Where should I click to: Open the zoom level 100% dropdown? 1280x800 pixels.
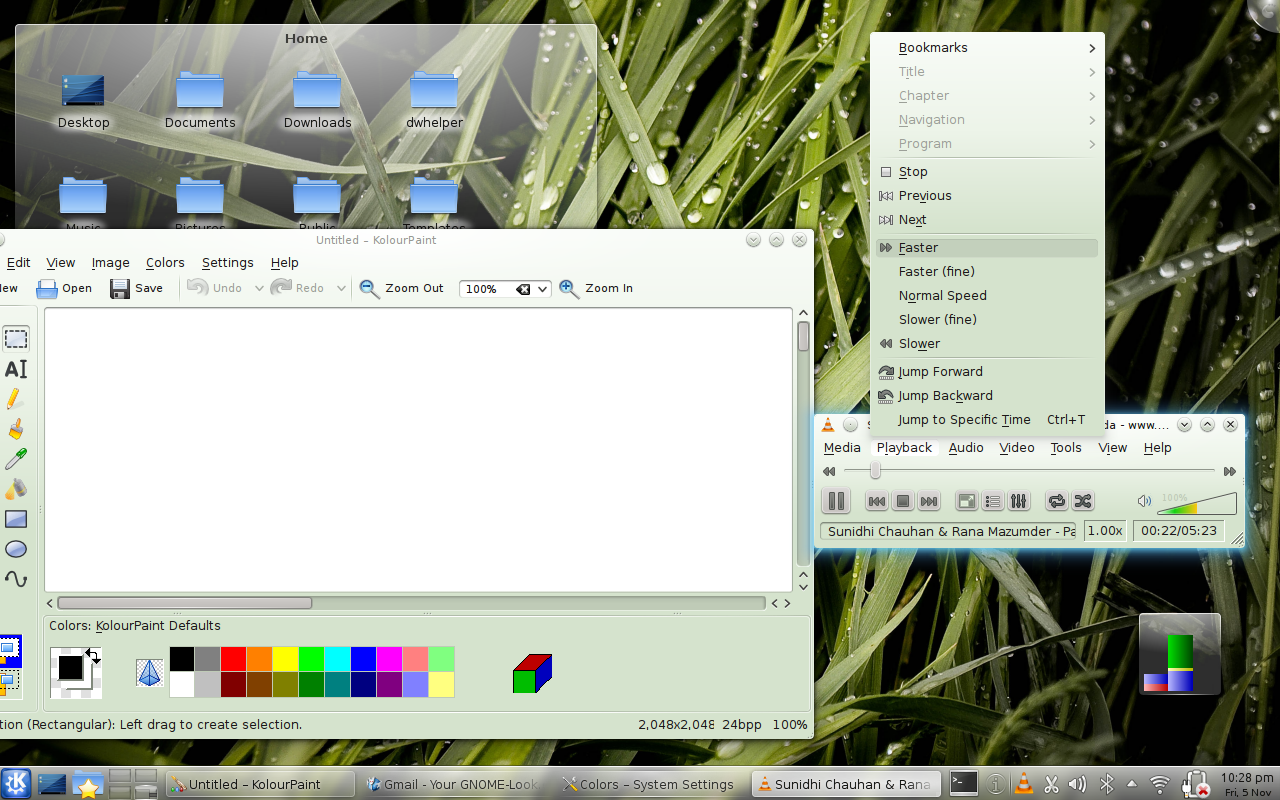543,289
